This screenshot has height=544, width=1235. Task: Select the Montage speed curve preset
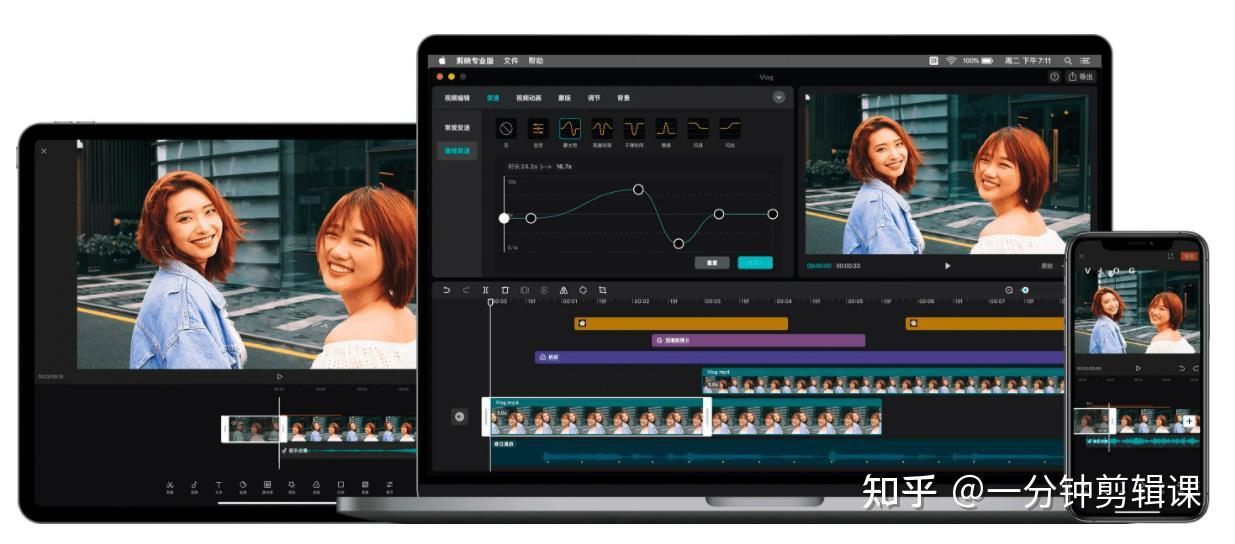pos(569,128)
